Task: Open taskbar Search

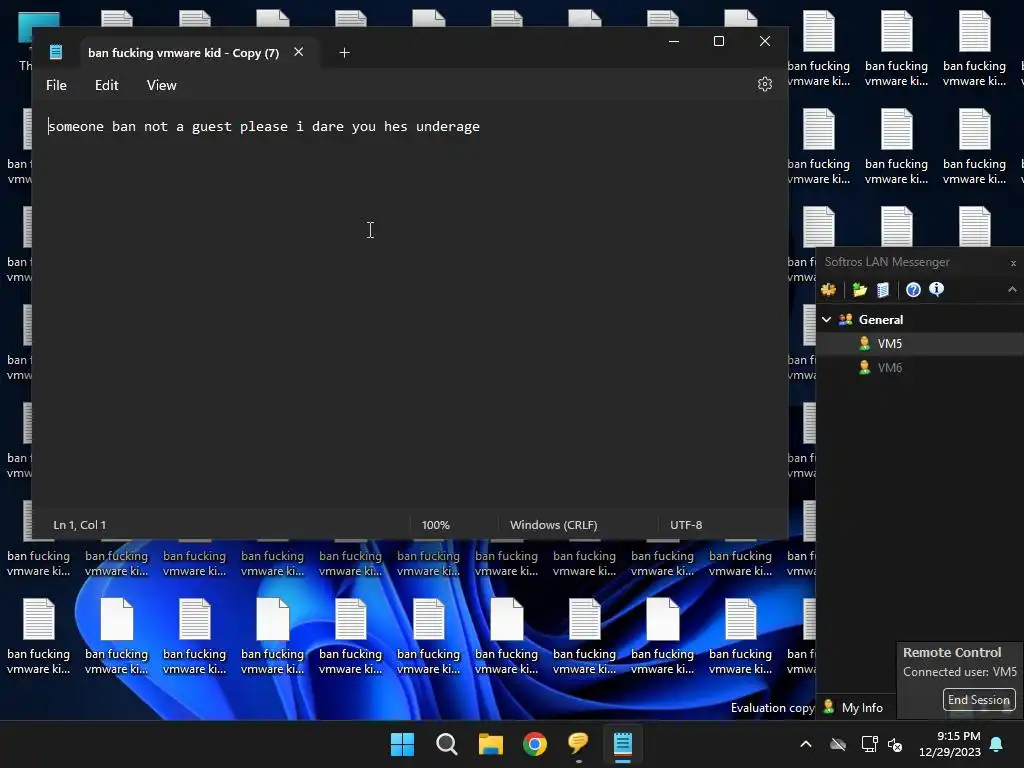Action: (x=447, y=744)
